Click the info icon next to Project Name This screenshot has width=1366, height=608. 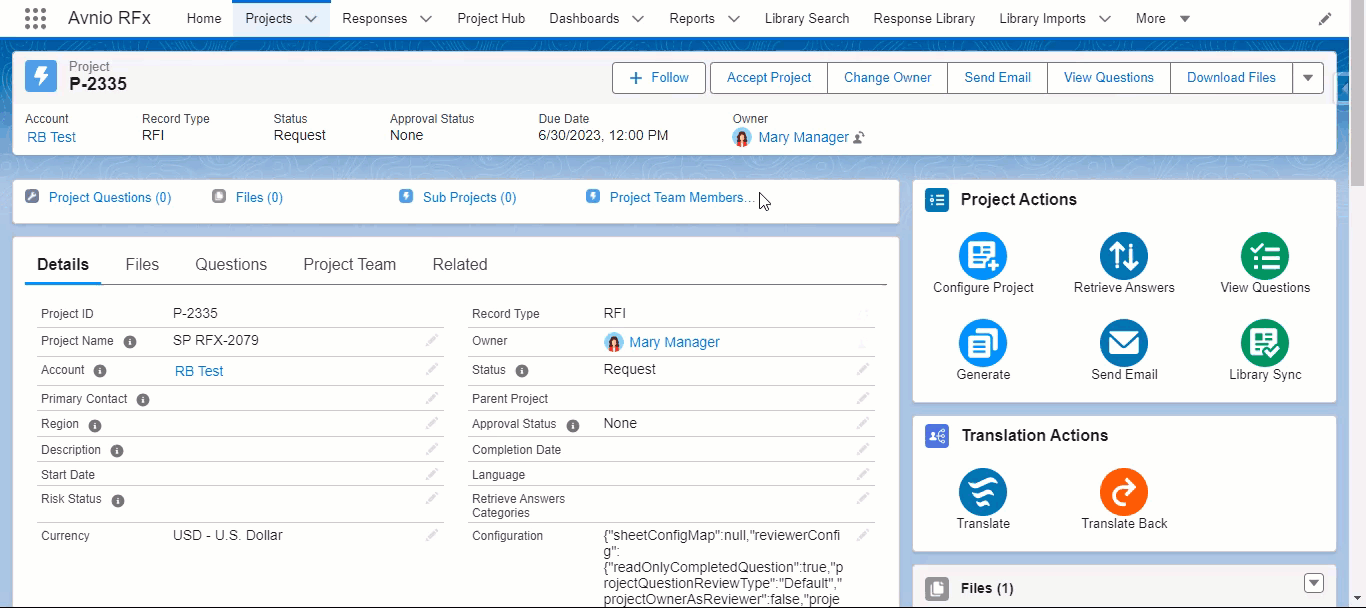pyautogui.click(x=130, y=341)
